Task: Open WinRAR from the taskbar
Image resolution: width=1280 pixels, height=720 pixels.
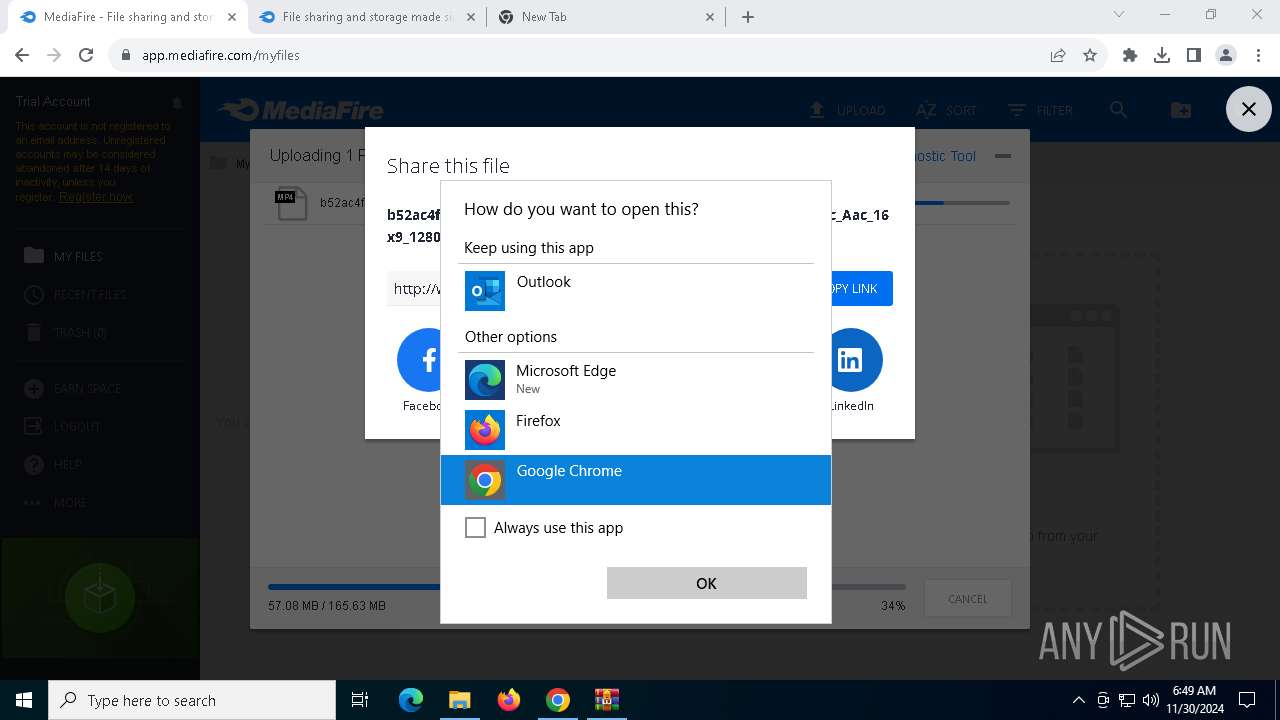Action: point(607,700)
